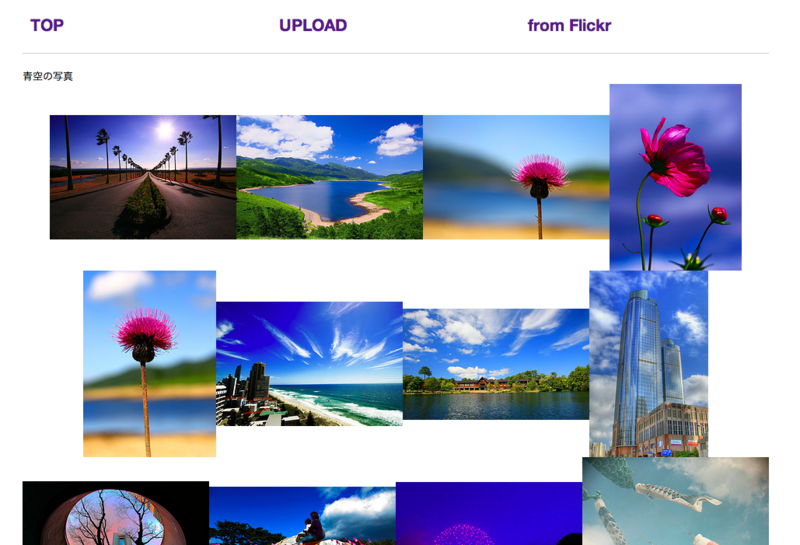Viewport: 800px width, 545px height.
Task: Select the 青空の写真 heading text
Action: pos(48,76)
